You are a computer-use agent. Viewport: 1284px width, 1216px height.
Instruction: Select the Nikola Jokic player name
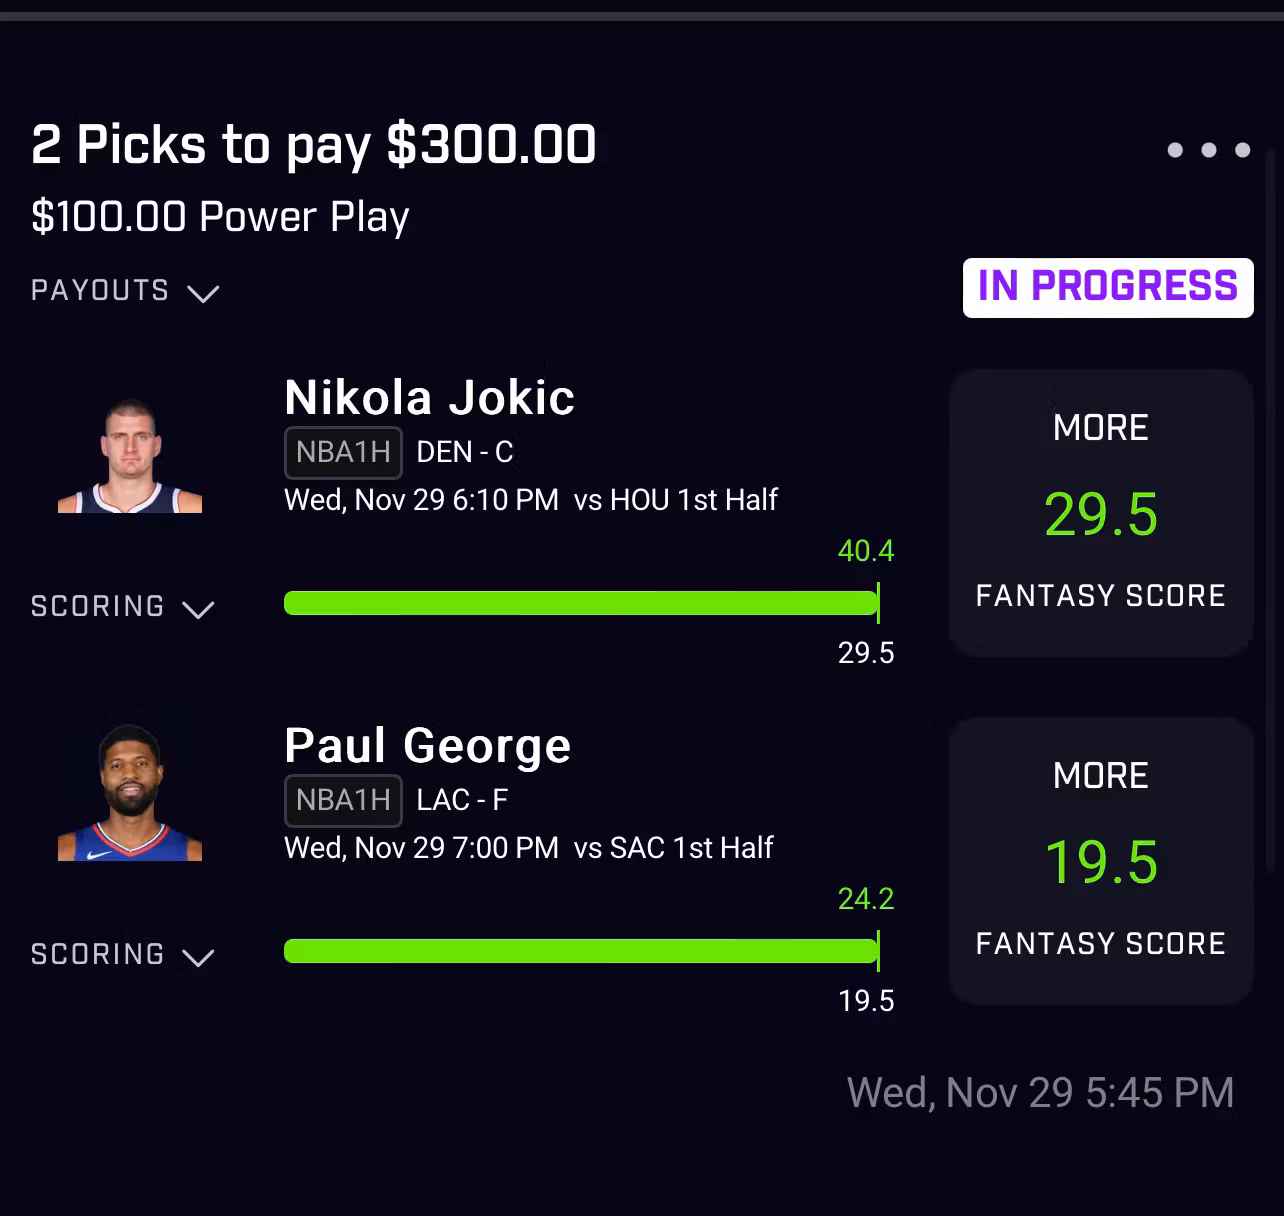coord(429,398)
